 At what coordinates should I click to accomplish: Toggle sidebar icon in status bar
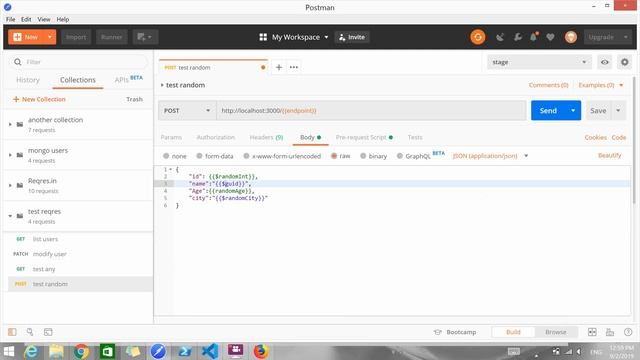[x=12, y=332]
